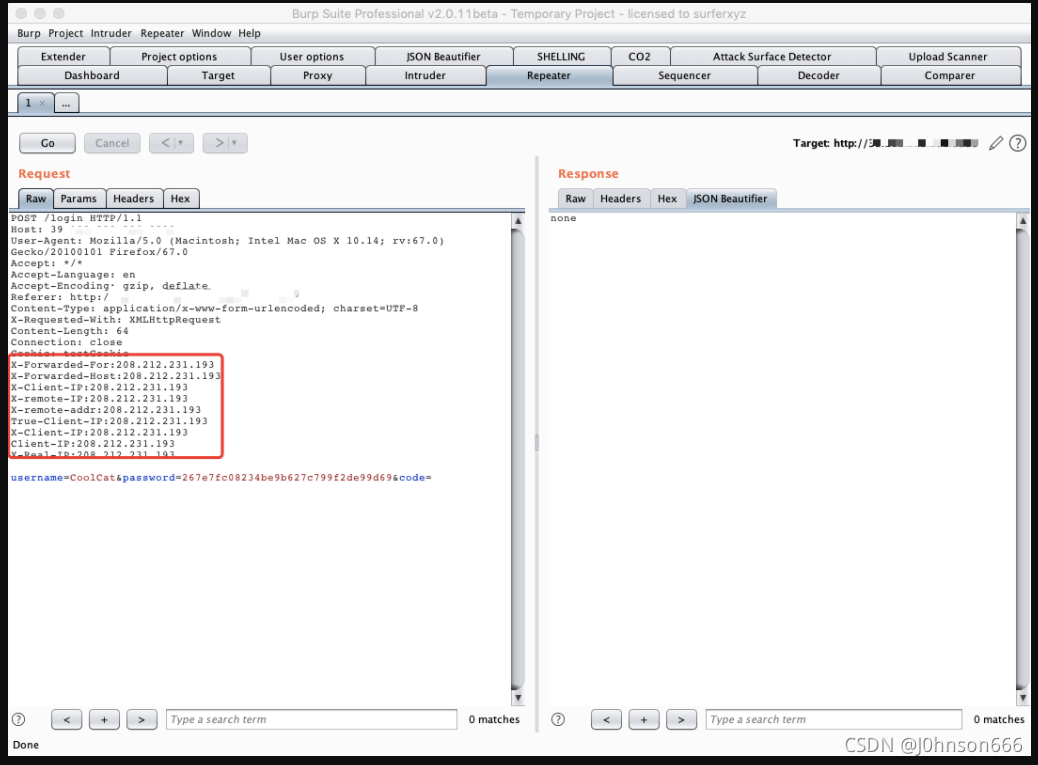Click the request pane scrollbar down arrow
The image size is (1038, 765).
(518, 698)
